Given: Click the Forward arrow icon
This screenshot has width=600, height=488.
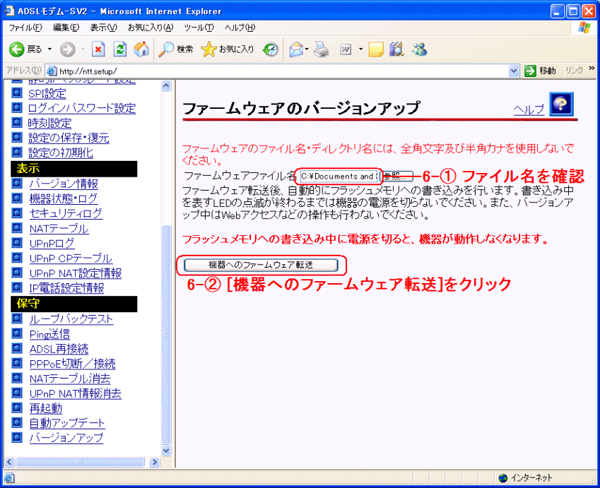Looking at the screenshot, I should (x=68, y=49).
